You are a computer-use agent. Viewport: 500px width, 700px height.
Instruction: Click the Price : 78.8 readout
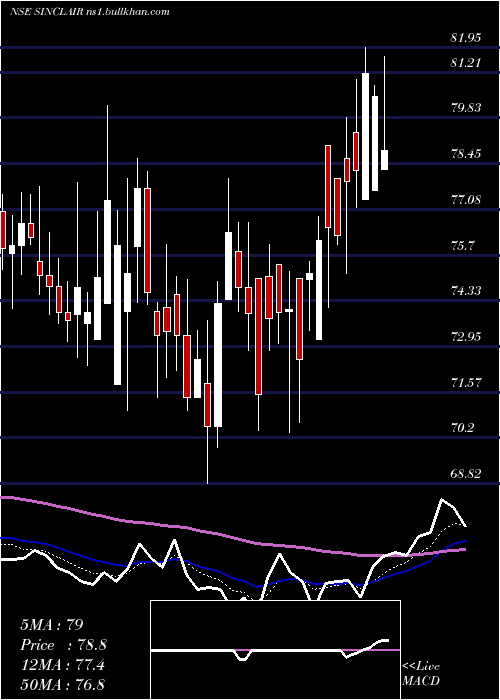(x=63, y=645)
